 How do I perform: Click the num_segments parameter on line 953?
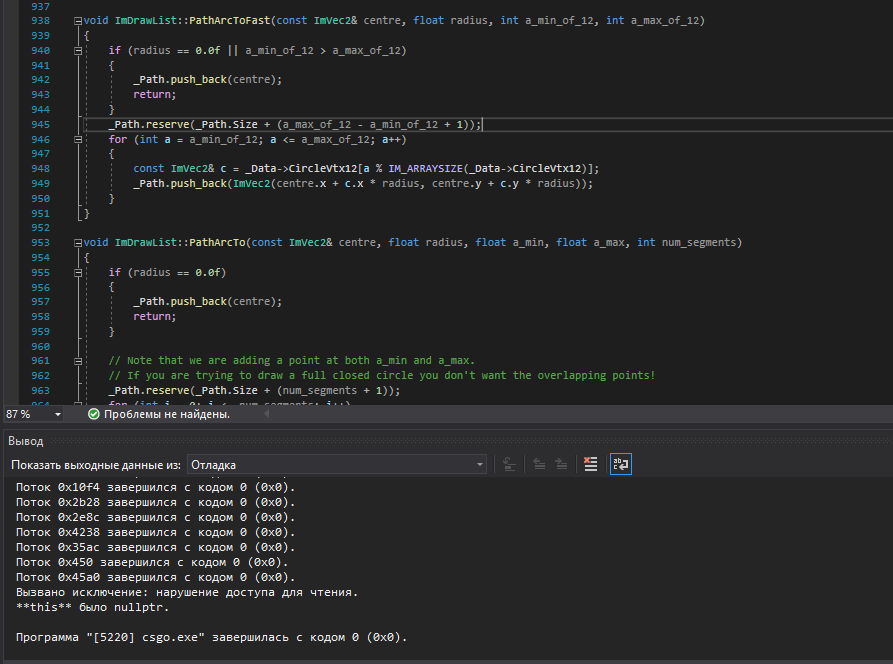click(x=699, y=243)
